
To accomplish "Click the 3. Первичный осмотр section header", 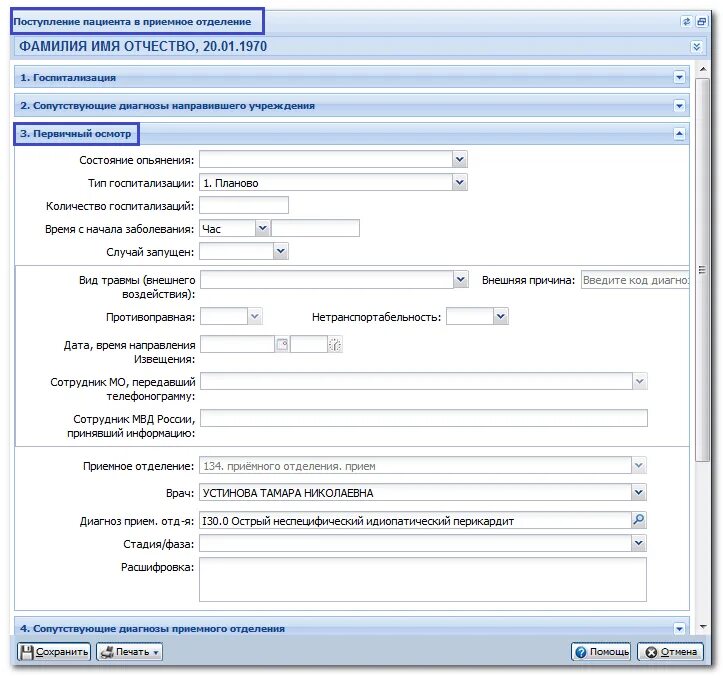I will [351, 134].
